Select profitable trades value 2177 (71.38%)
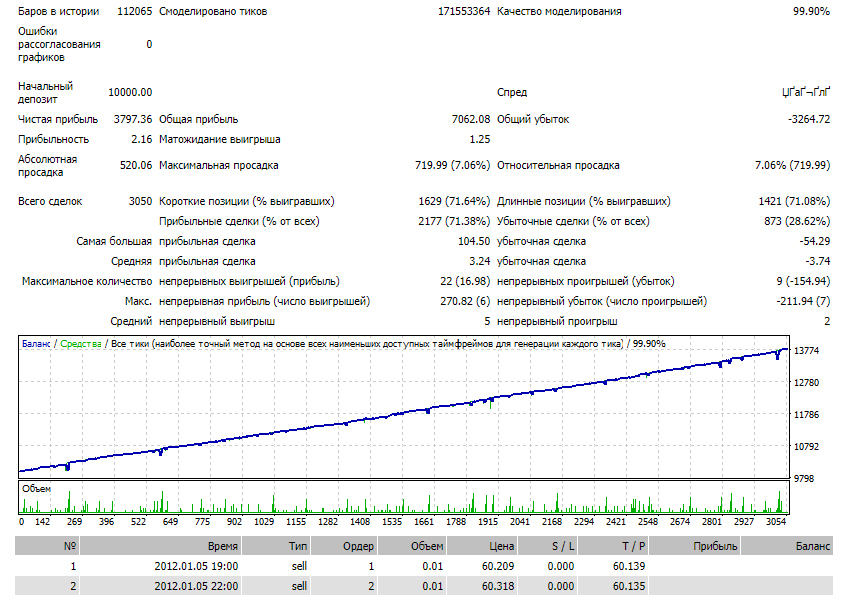 tap(454, 221)
